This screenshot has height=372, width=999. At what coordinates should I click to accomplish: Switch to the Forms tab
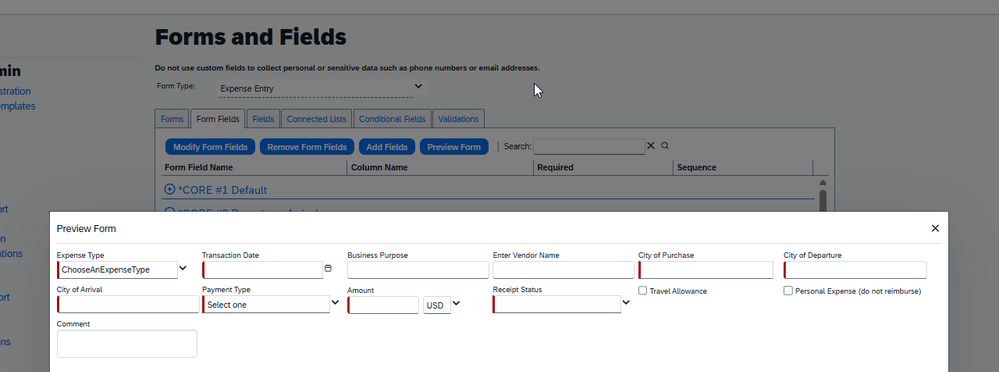[172, 119]
